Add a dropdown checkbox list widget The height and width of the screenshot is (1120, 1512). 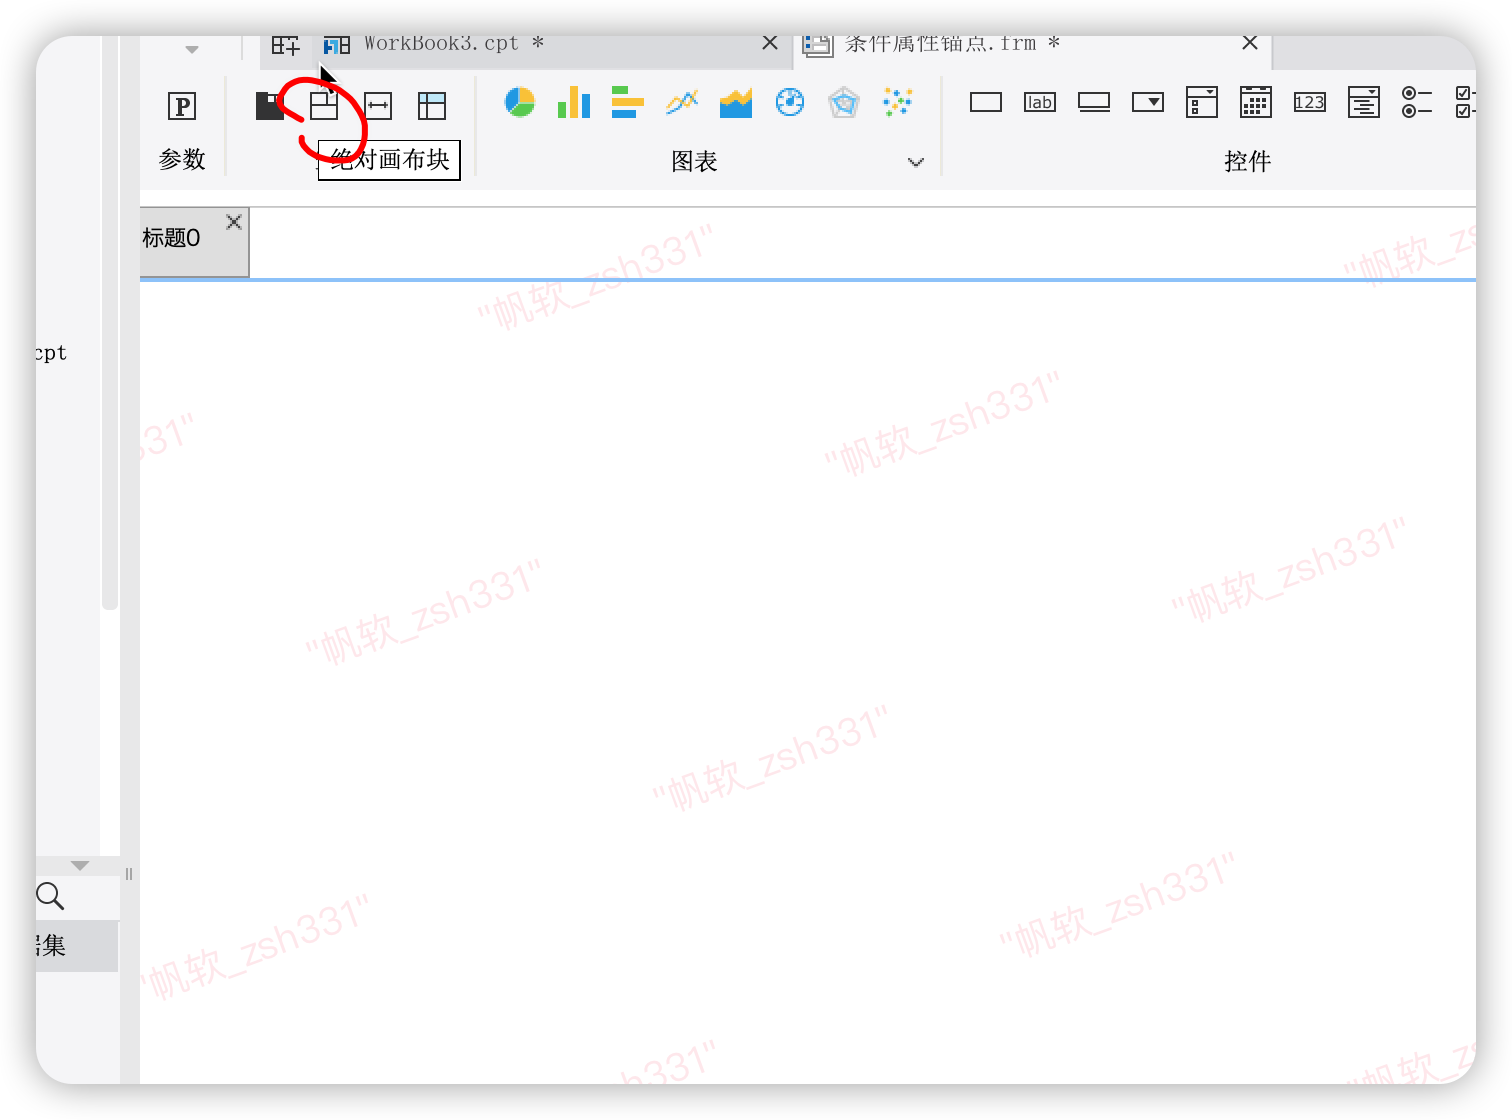(x=1202, y=102)
